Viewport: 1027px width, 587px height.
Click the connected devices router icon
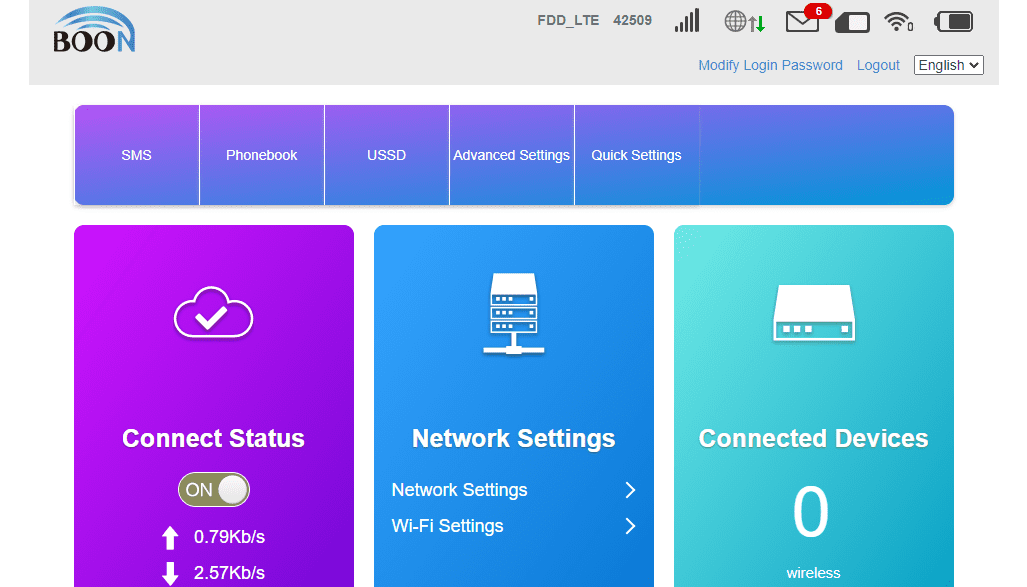[813, 314]
